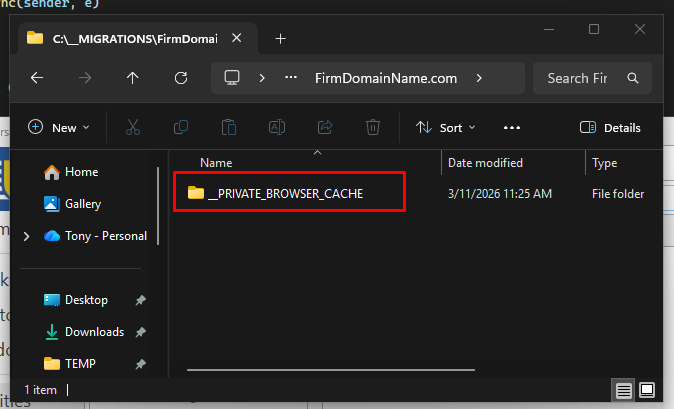Toggle the Details pane button
Image resolution: width=674 pixels, height=409 pixels.
610,127
